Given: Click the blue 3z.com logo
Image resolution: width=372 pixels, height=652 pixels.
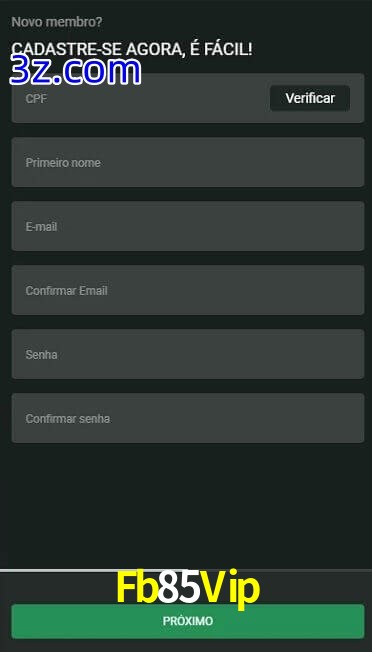Looking at the screenshot, I should point(75,71).
